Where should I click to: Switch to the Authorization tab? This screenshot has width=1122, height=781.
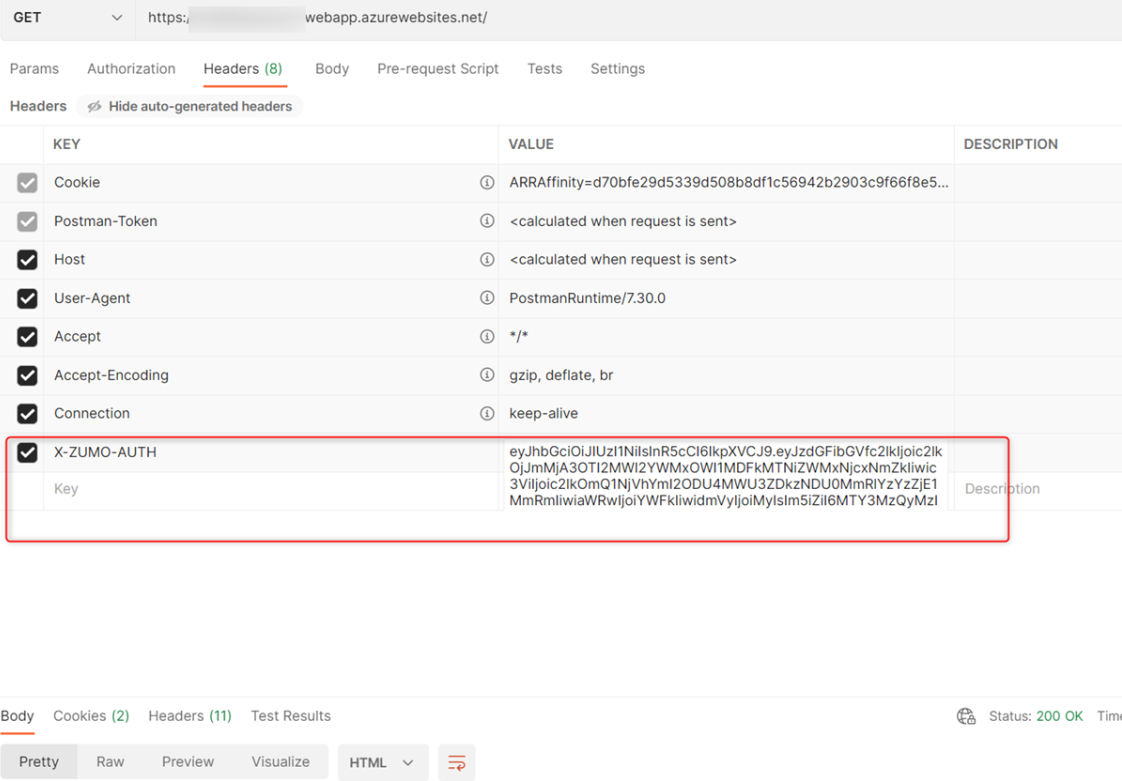click(131, 69)
